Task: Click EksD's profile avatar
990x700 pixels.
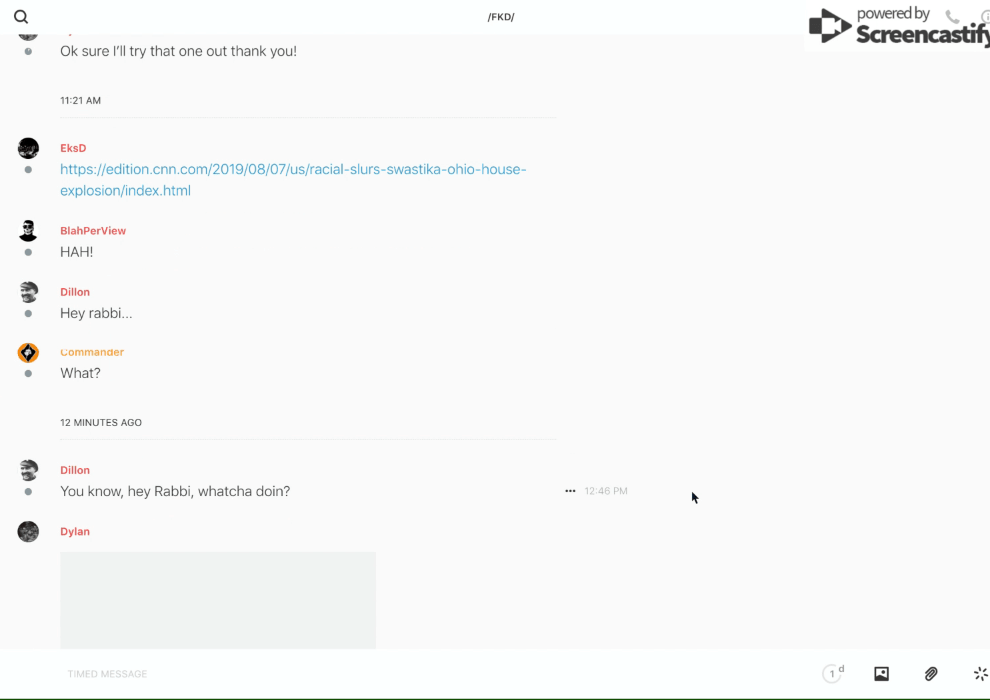Action: (28, 149)
